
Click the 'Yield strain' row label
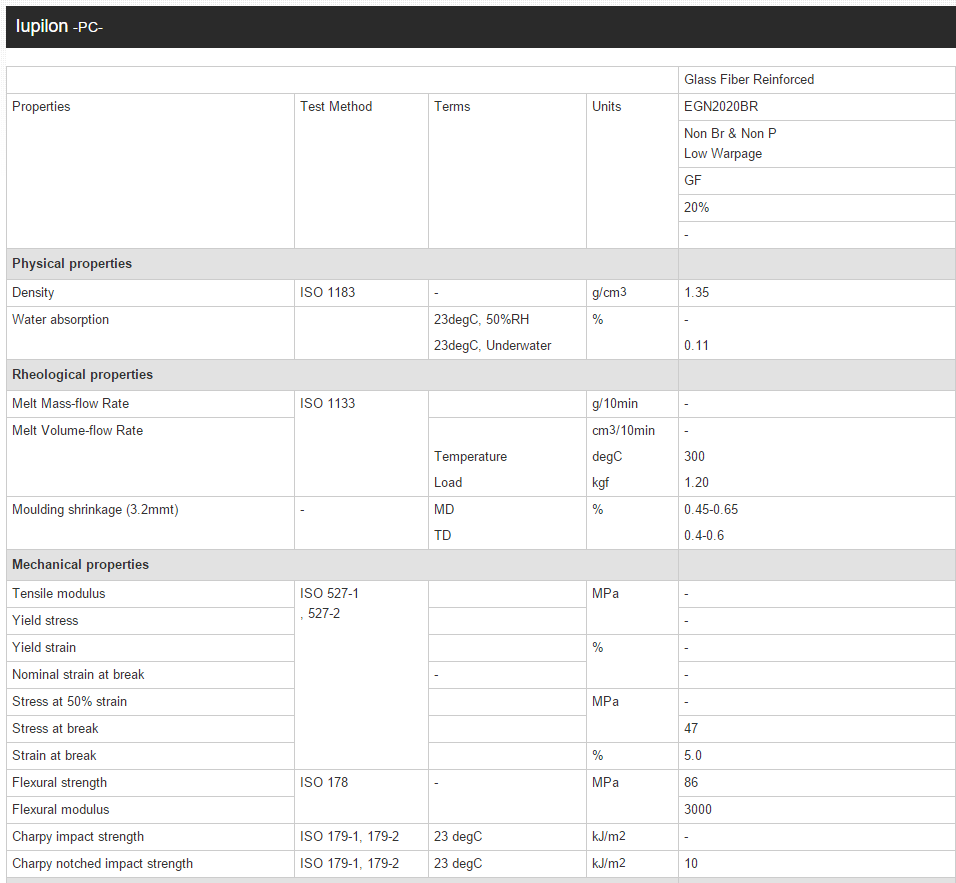[44, 647]
